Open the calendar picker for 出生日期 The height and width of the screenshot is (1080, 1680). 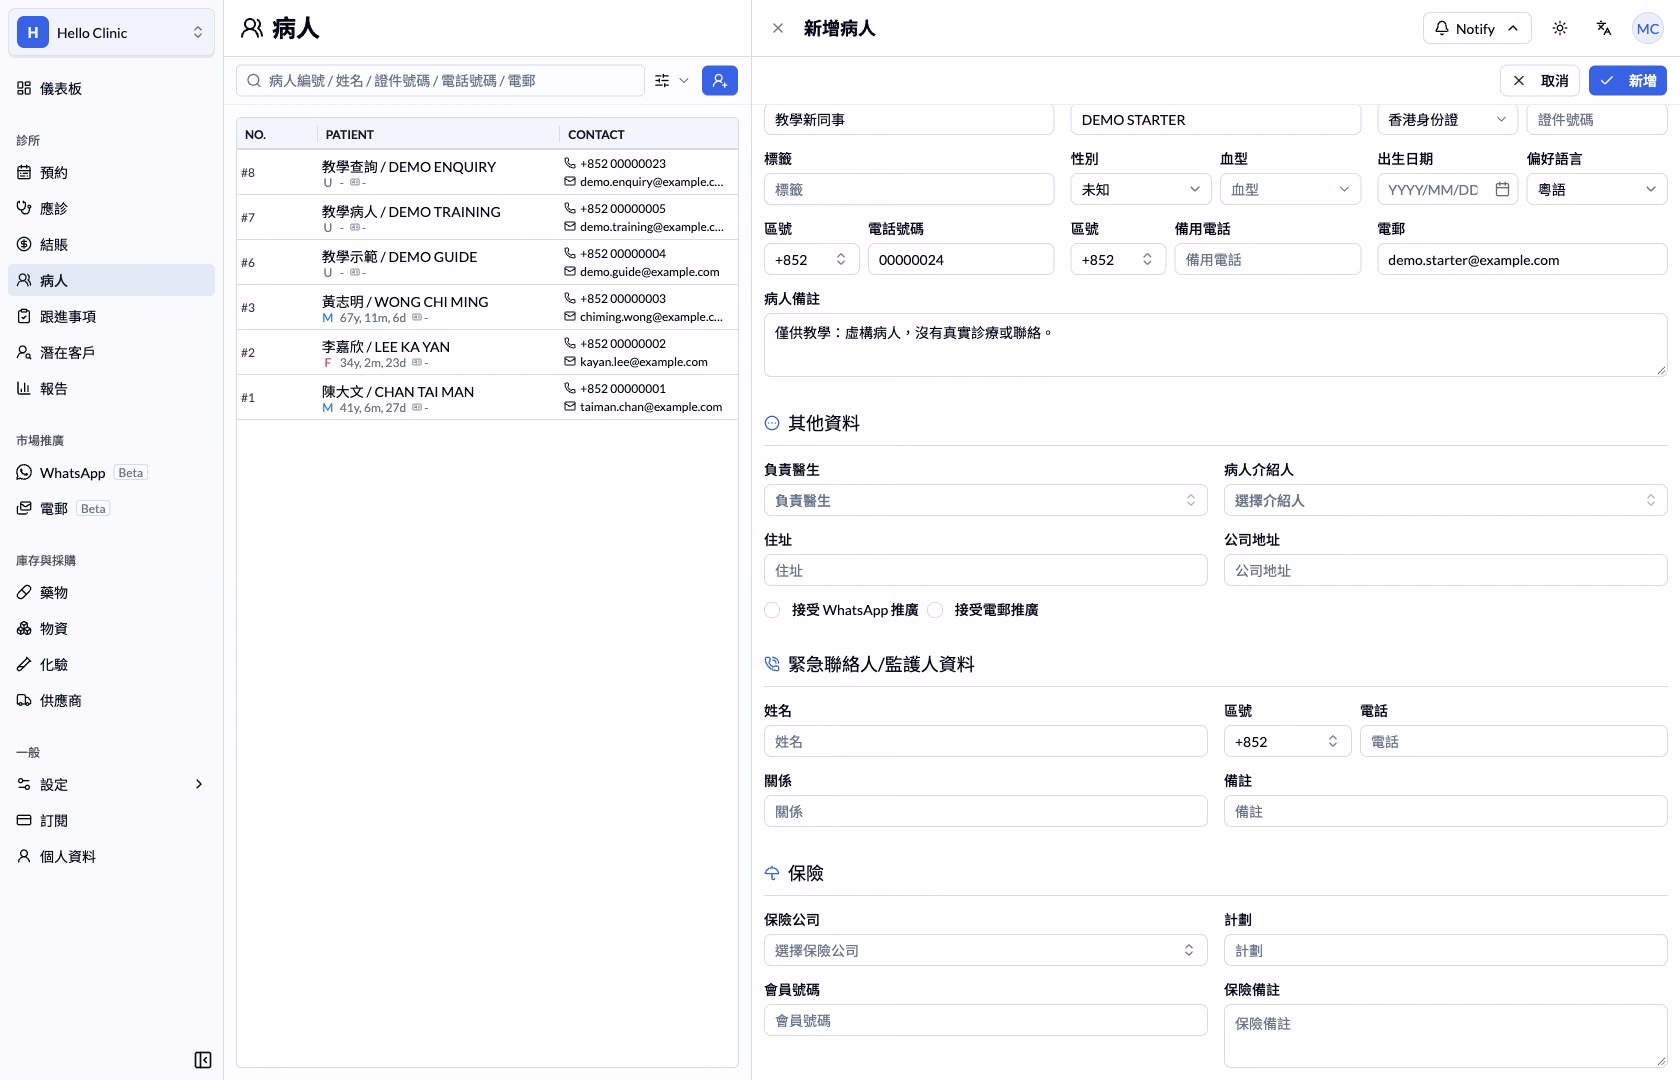click(1502, 189)
